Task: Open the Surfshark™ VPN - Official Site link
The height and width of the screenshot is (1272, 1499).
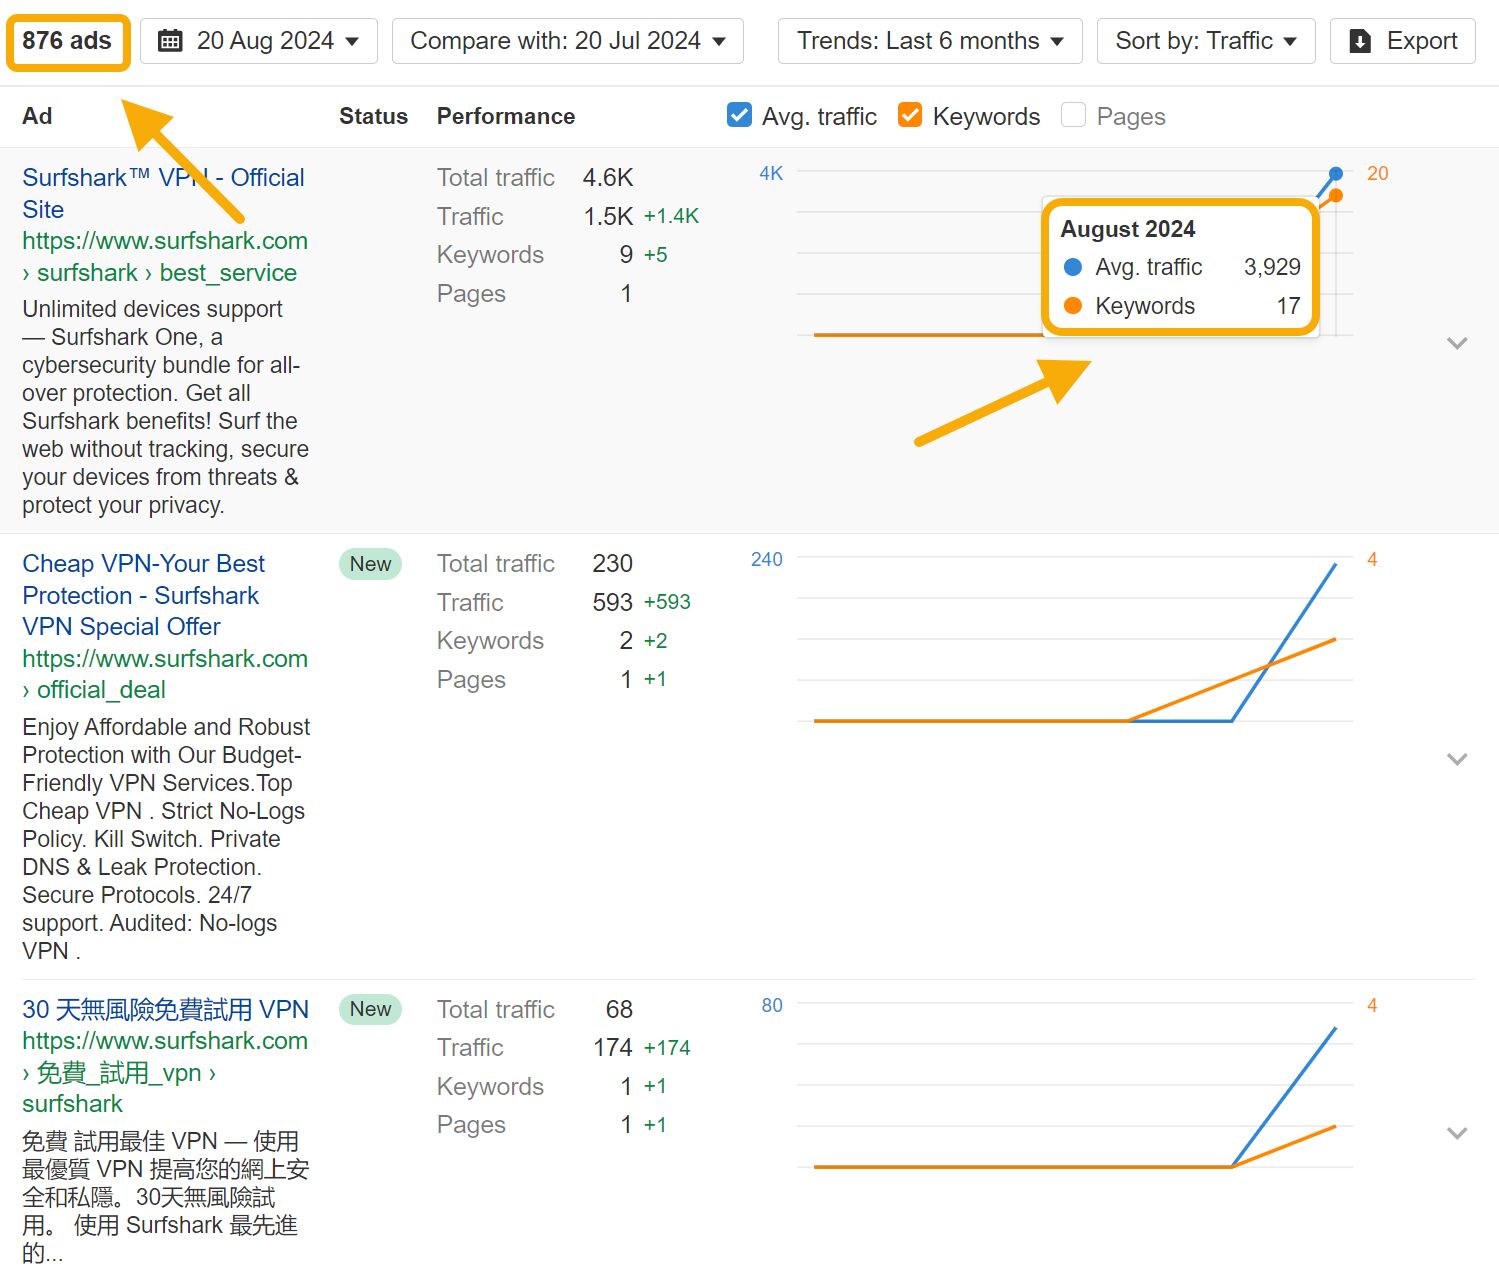Action: pyautogui.click(x=163, y=193)
